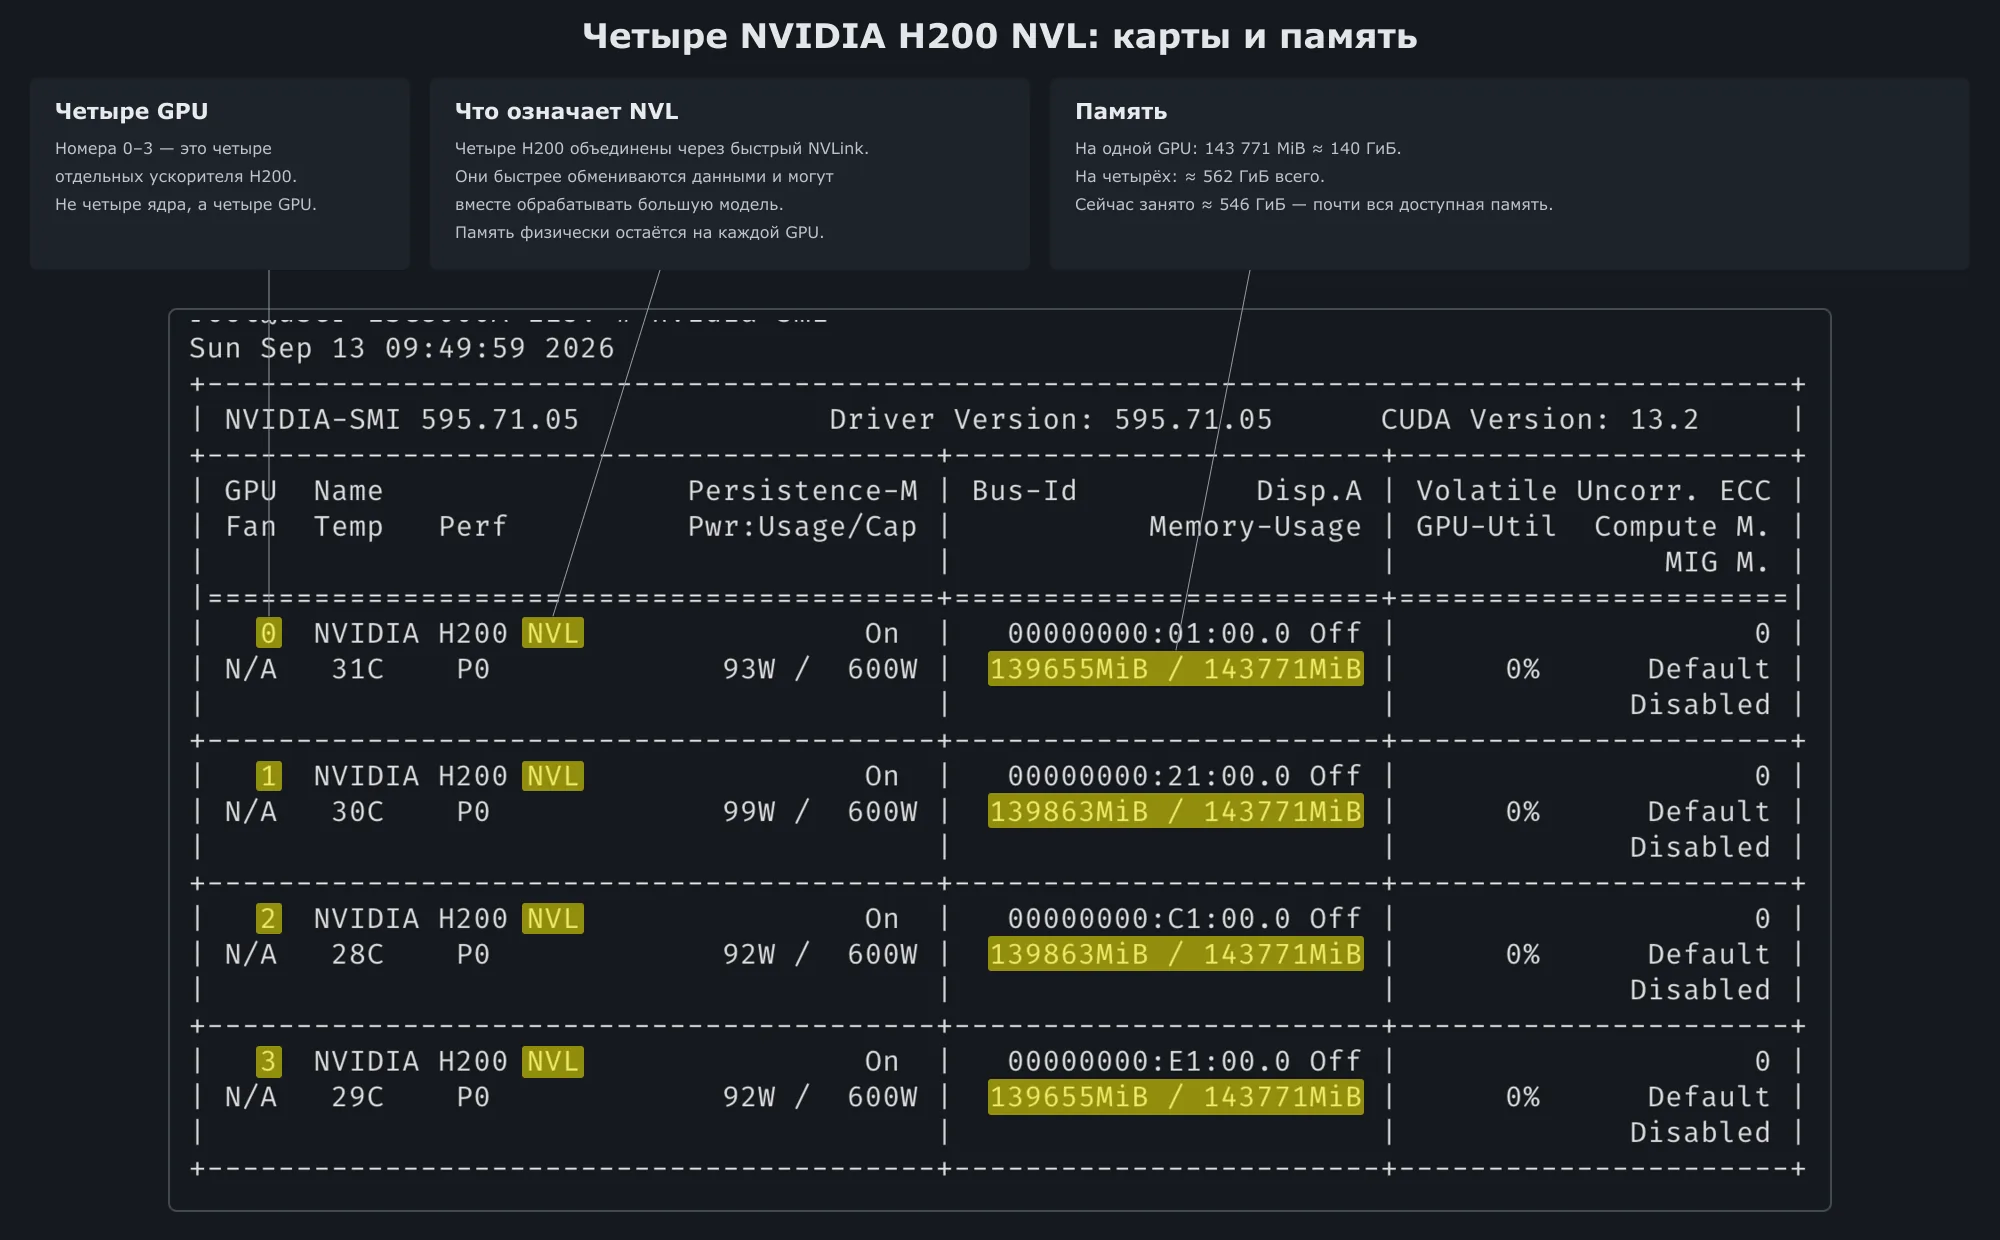Click temperature 28C in the GPU 2 row

pos(358,954)
